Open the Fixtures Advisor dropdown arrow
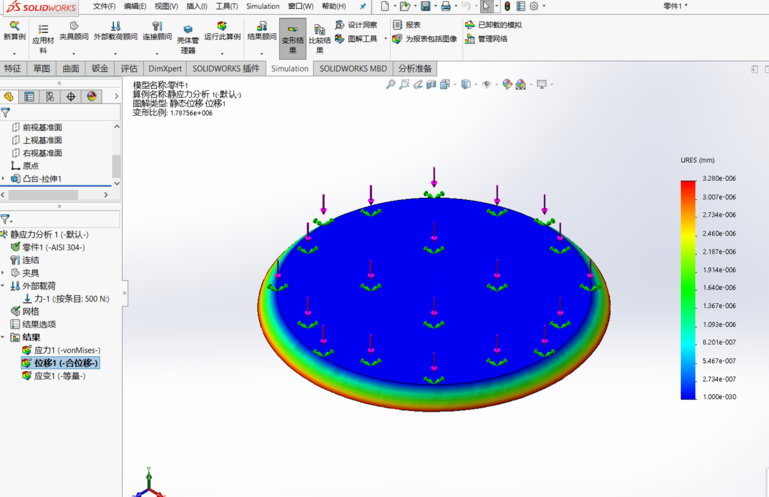 tap(74, 53)
